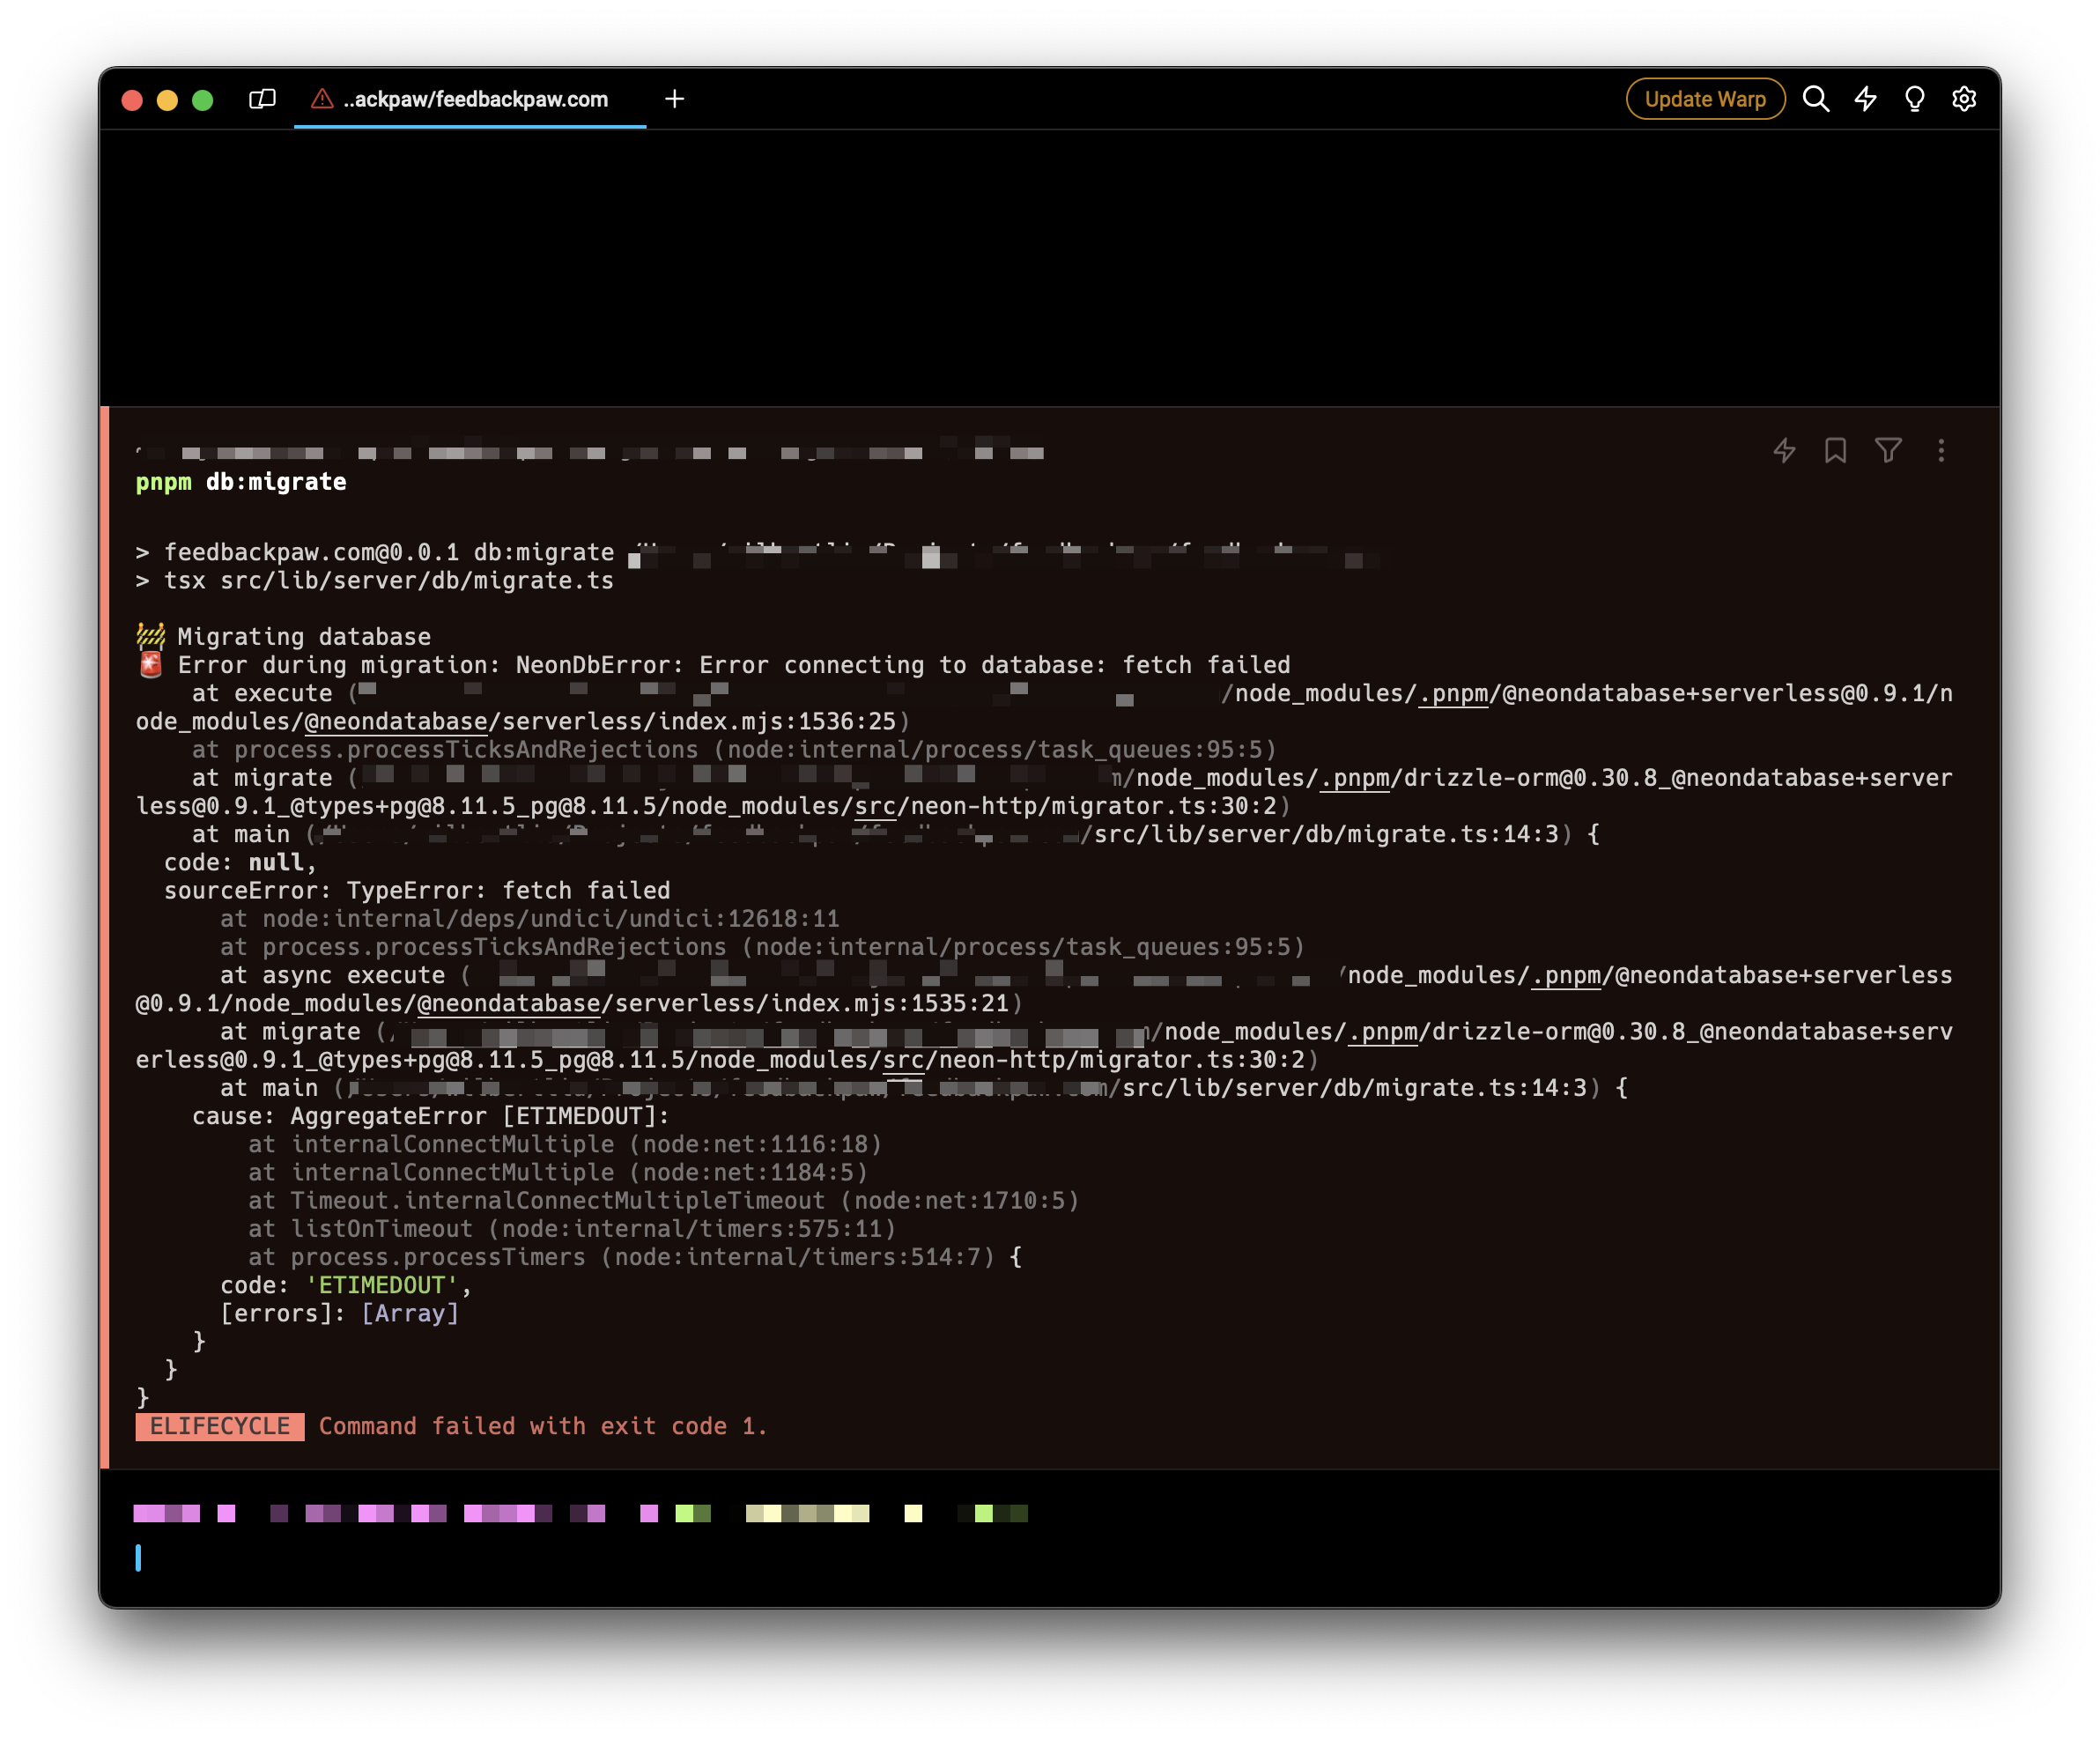Filter the block output with the funnel icon
Screen dimensions: 2100x1739
click(1888, 451)
